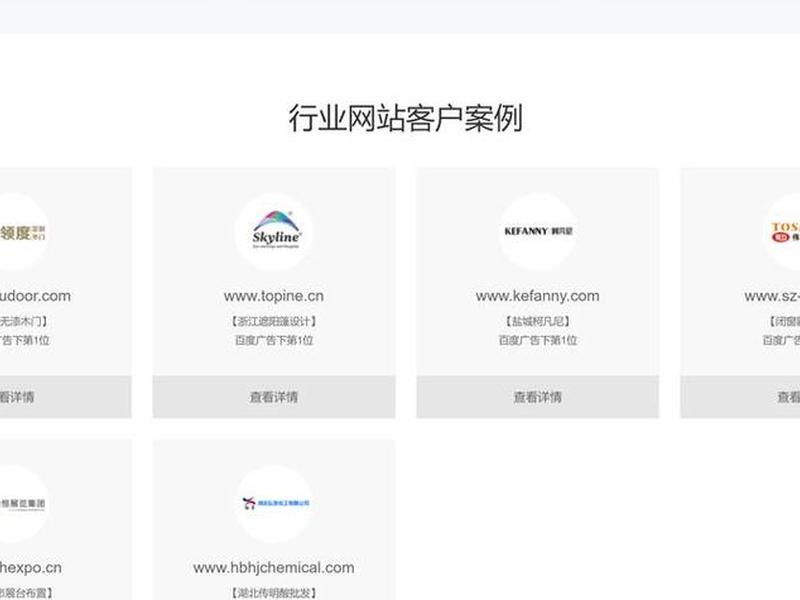
Task: Click the hbhjchemical company logo
Action: [276, 503]
